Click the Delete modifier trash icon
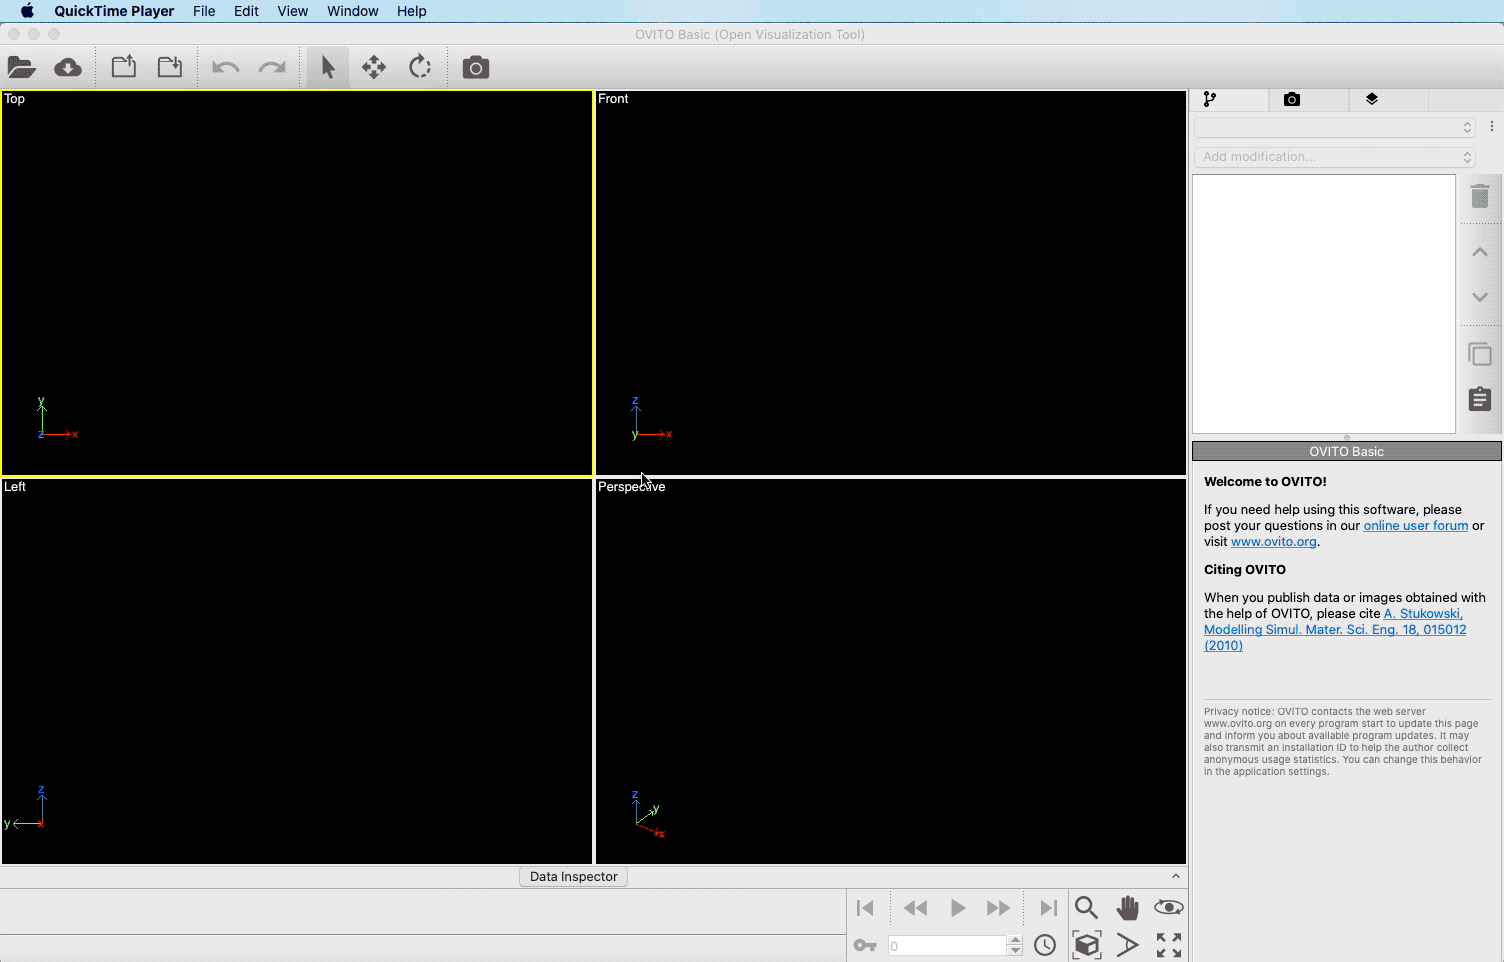 (1480, 196)
